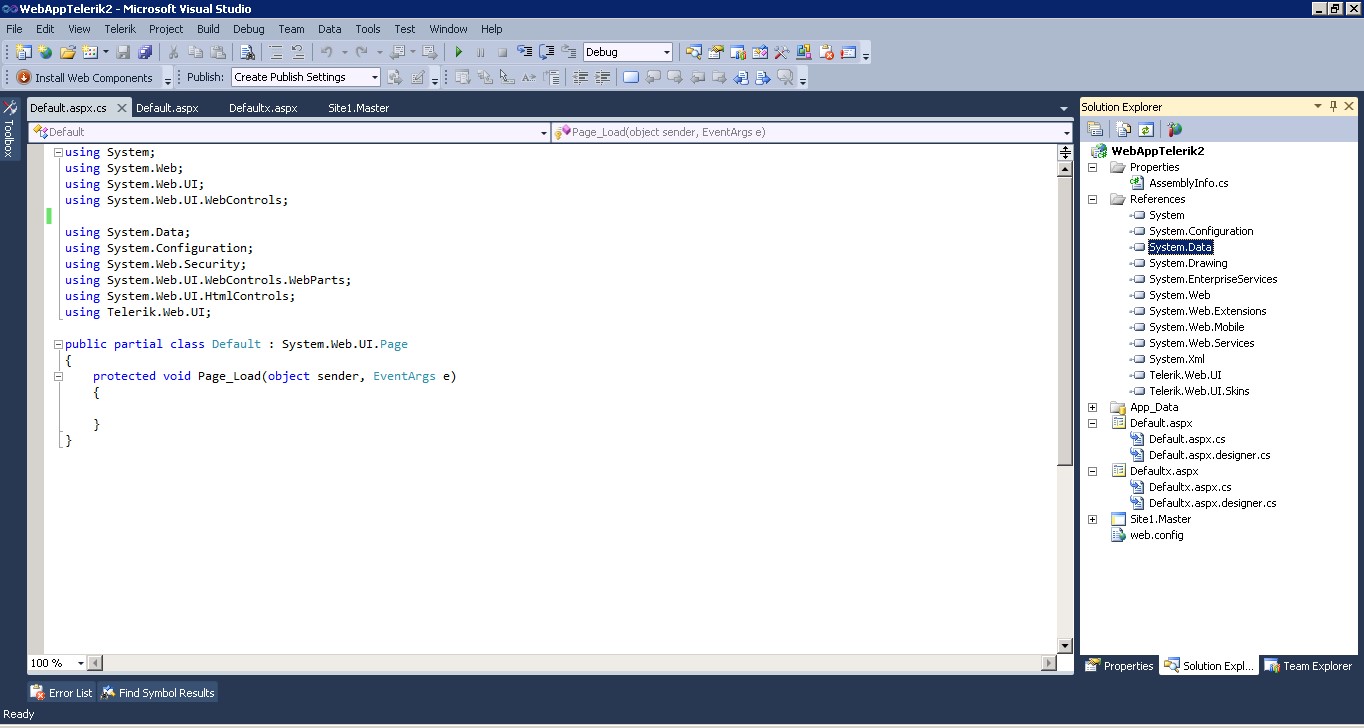Image resolution: width=1364 pixels, height=728 pixels.
Task: Collapse the References folder node
Action: (1092, 199)
